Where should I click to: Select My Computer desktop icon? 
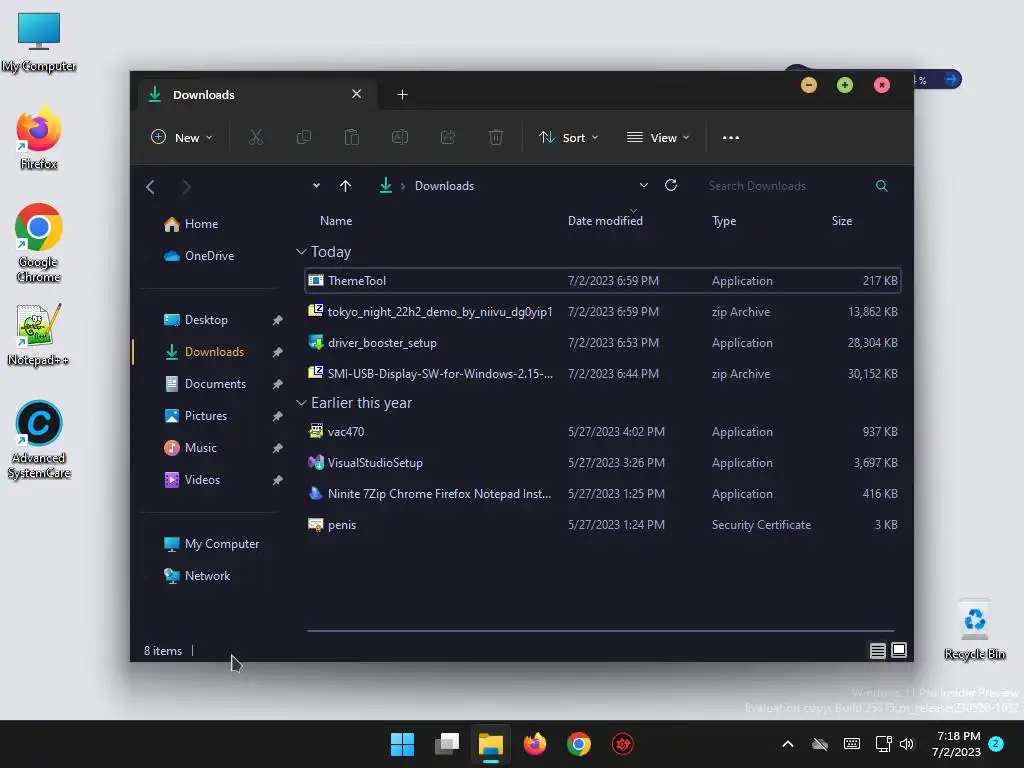[x=39, y=42]
